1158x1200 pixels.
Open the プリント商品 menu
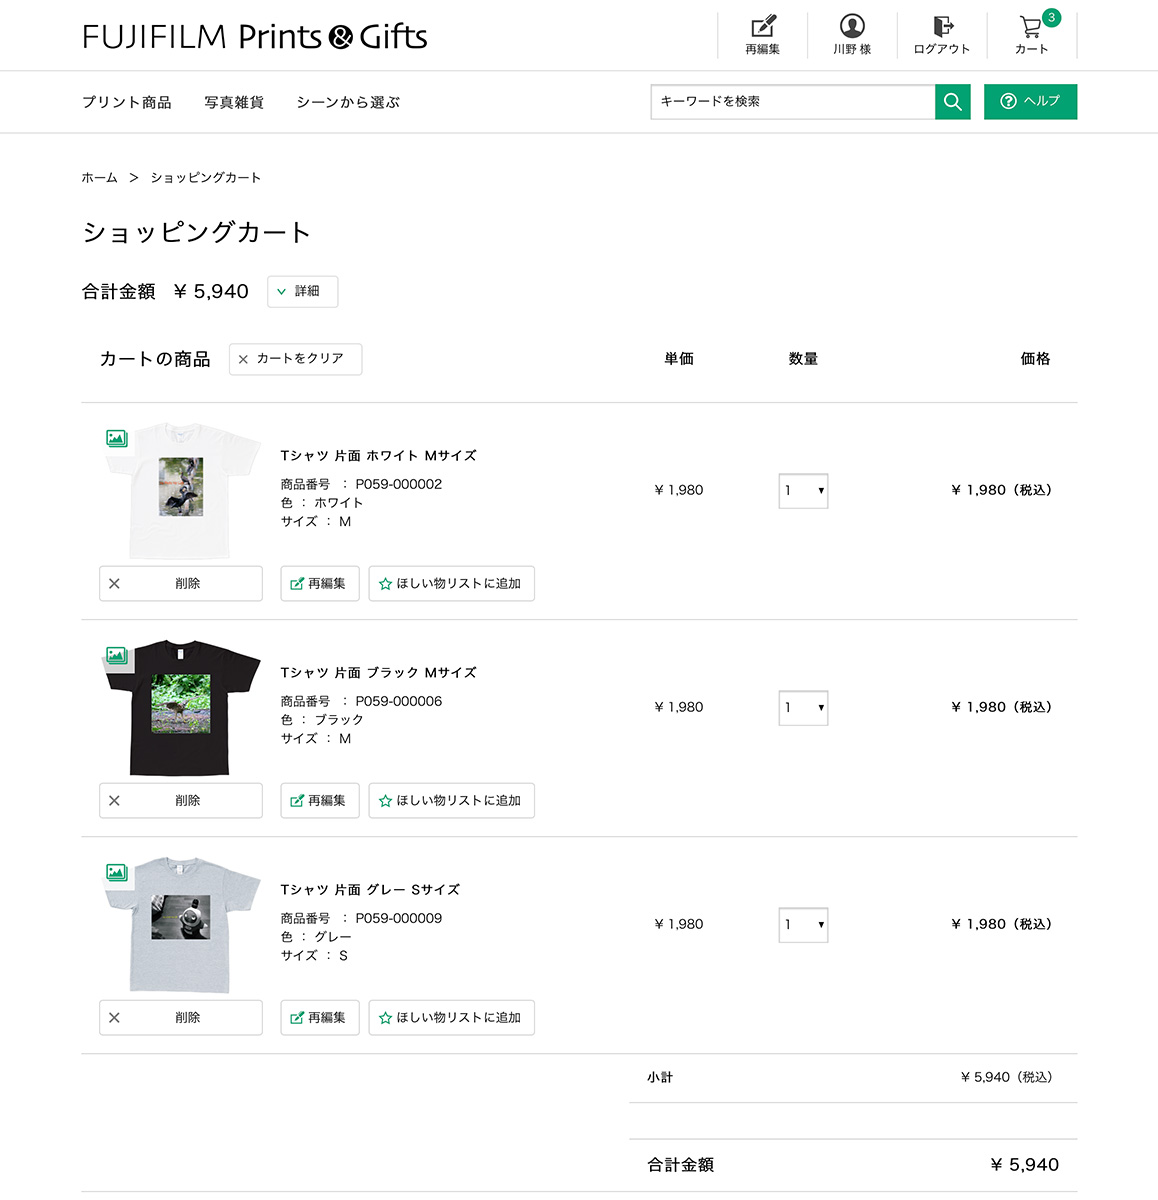point(127,102)
